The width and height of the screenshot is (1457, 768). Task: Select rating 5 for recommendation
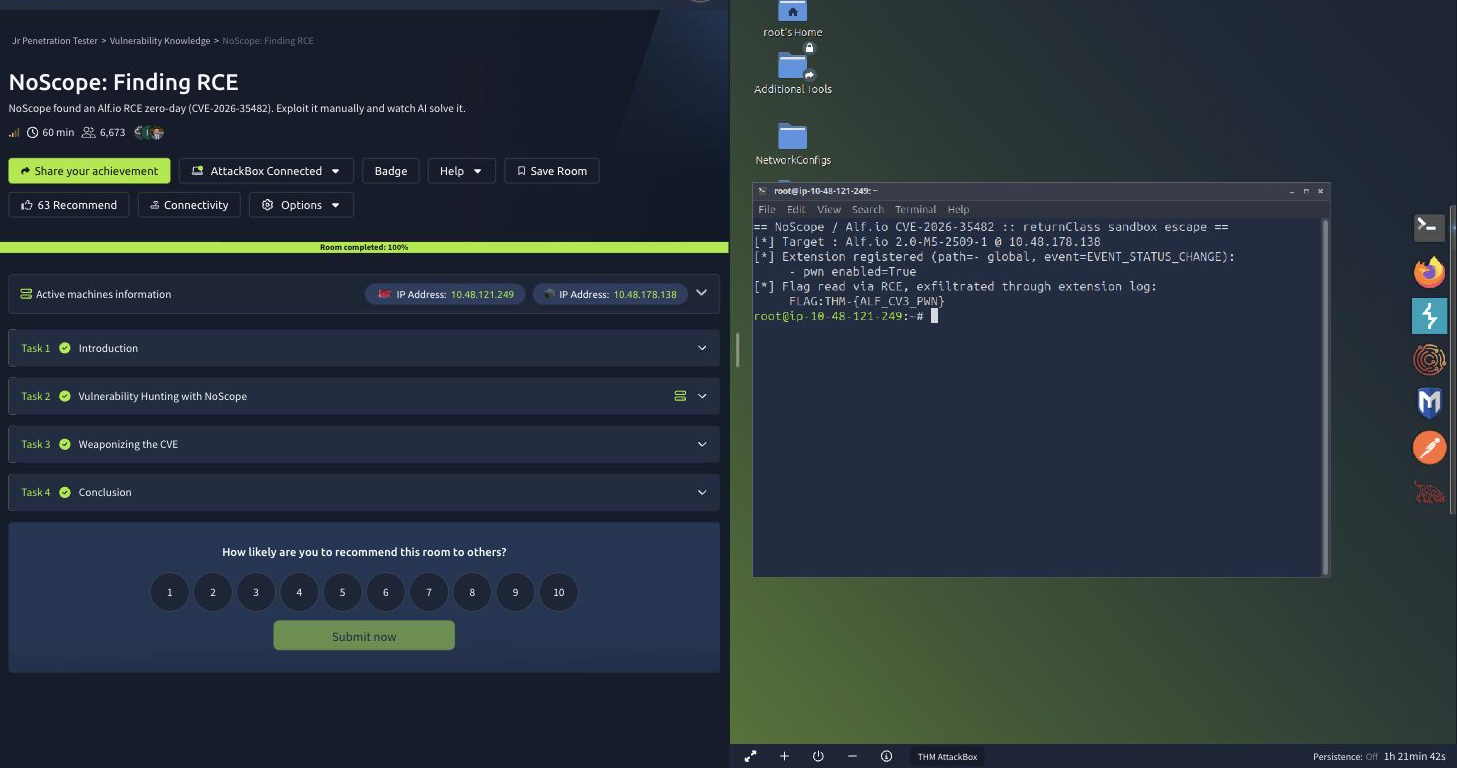(x=342, y=592)
